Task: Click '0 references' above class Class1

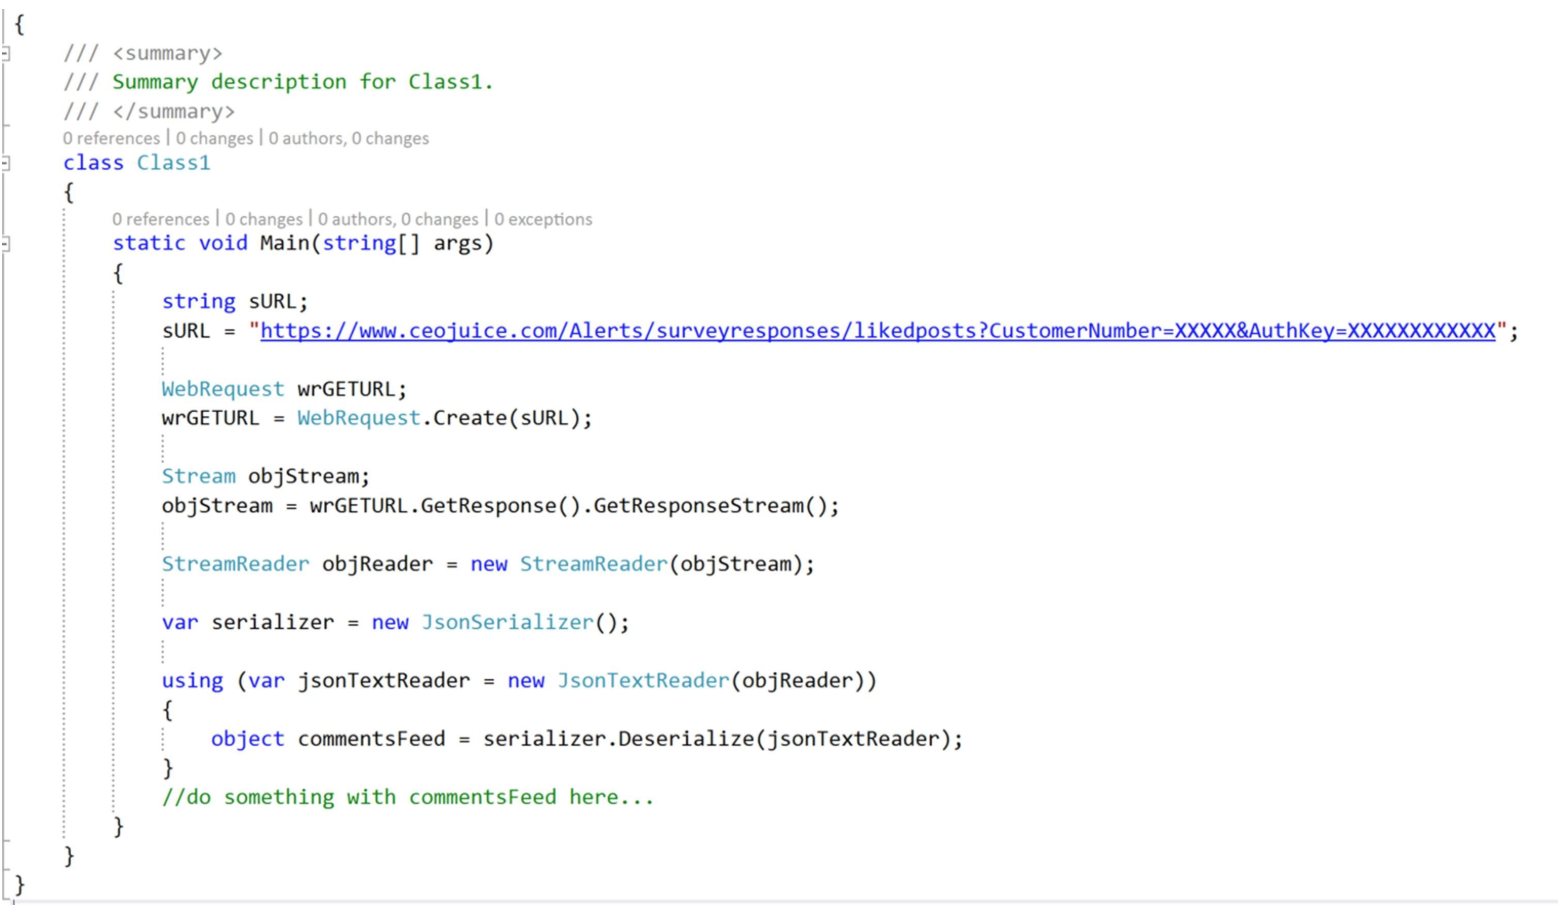Action: click(111, 138)
